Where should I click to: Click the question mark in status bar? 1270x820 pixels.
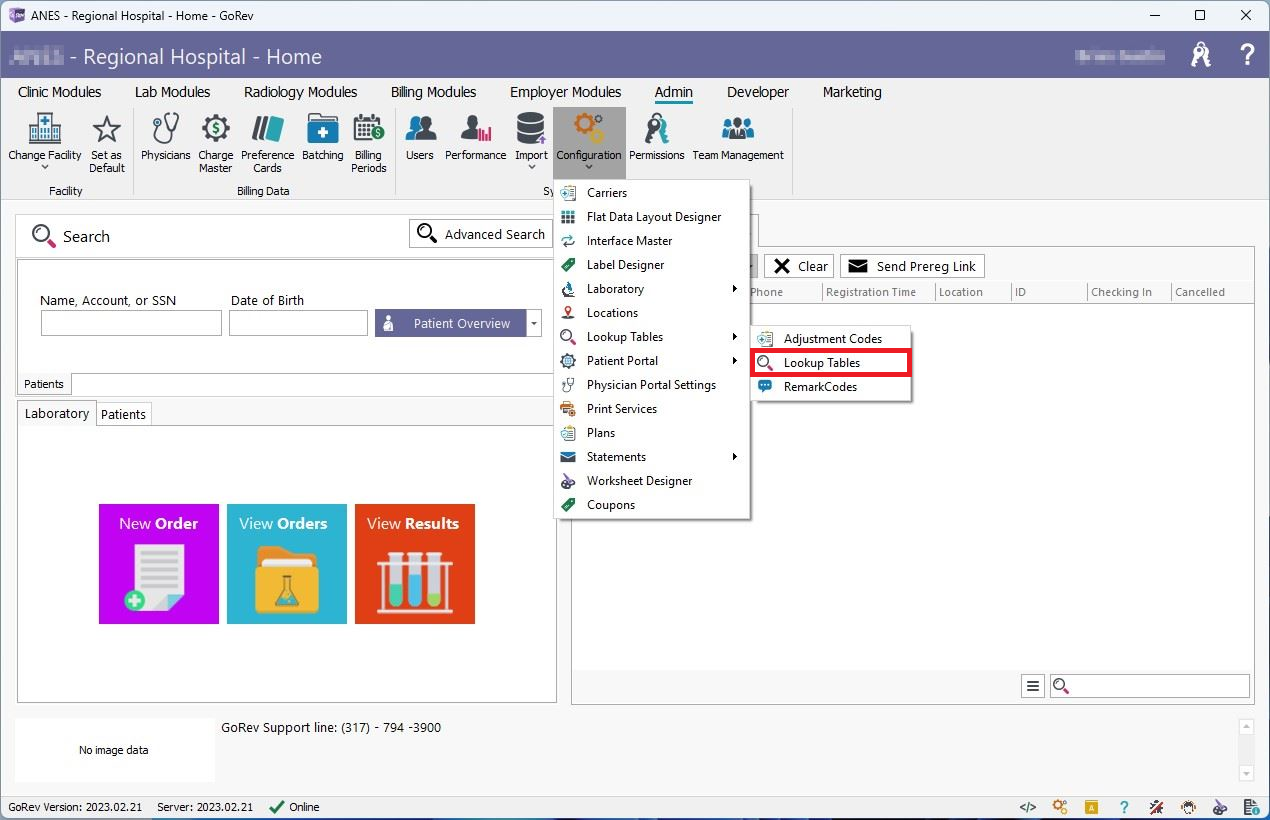1124,807
